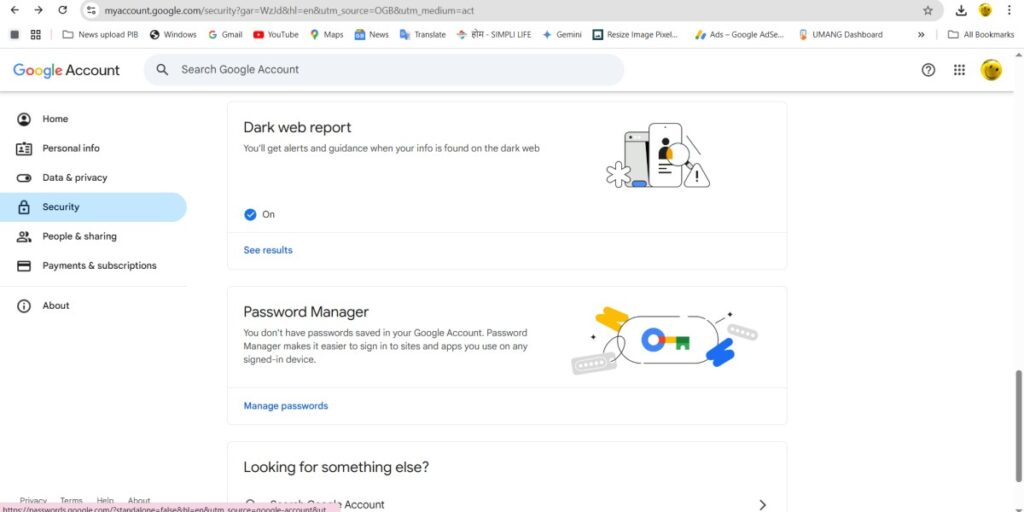Go to Personal info in sidebar

(70, 148)
